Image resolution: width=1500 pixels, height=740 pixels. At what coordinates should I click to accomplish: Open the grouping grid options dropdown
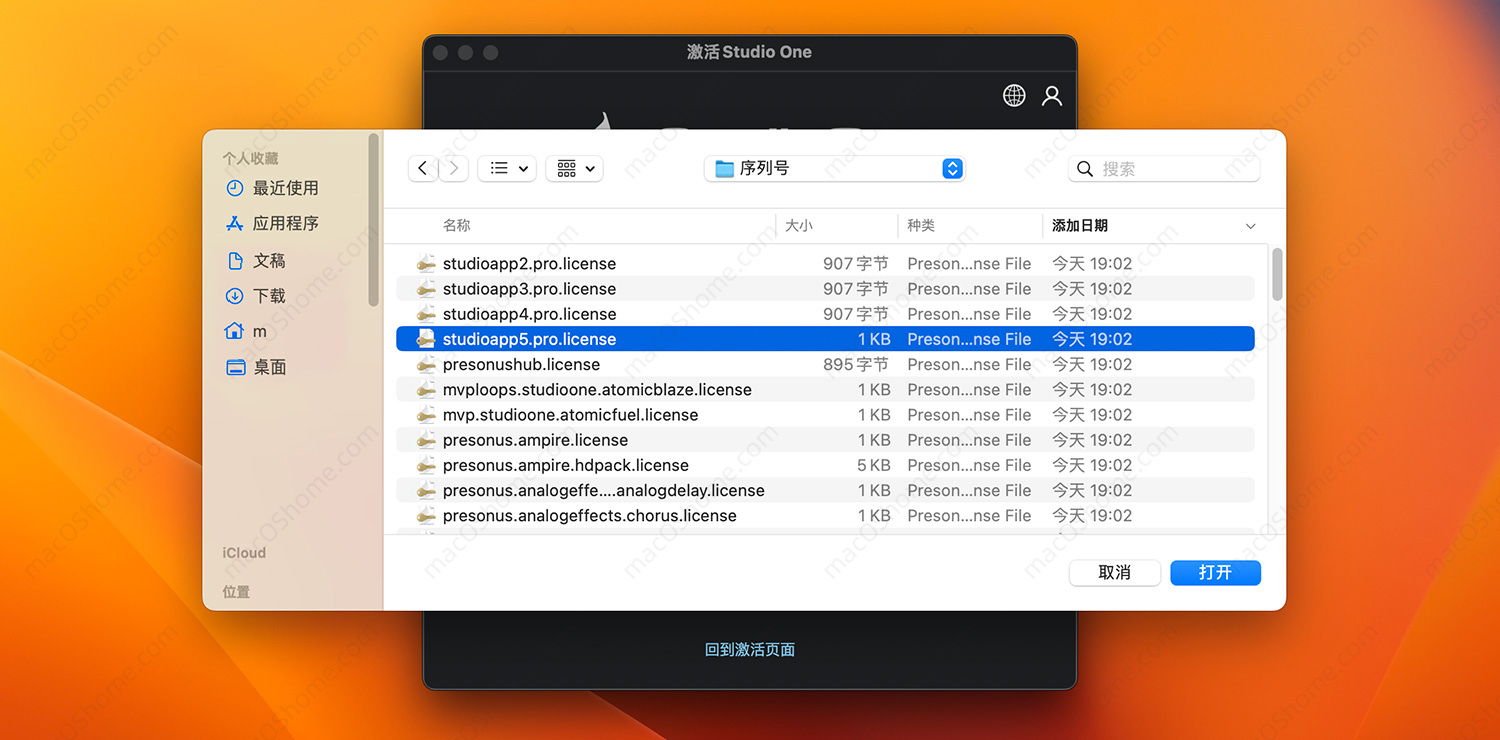pyautogui.click(x=574, y=169)
